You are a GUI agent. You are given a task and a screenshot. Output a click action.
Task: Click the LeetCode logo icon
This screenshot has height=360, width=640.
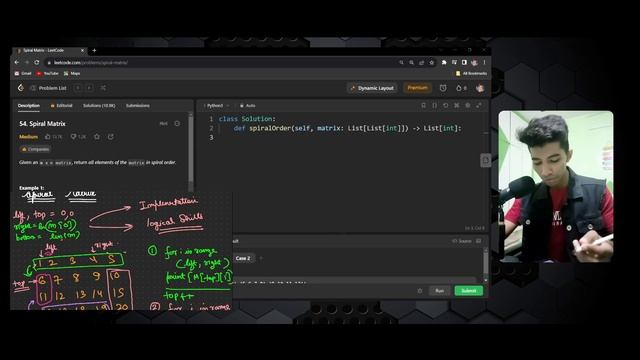click(x=21, y=88)
